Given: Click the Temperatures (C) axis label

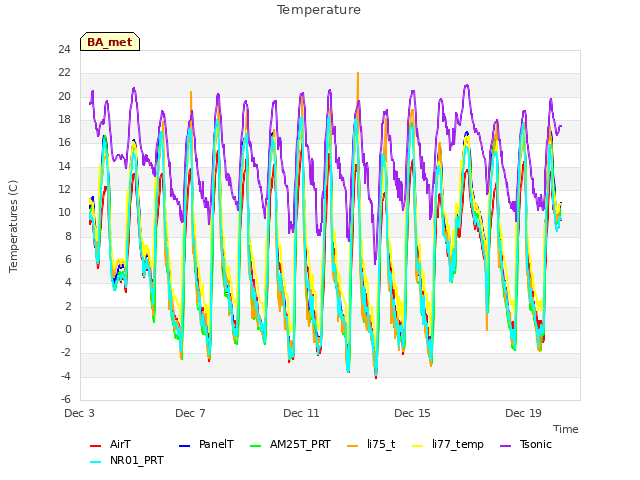Looking at the screenshot, I should point(13,226).
